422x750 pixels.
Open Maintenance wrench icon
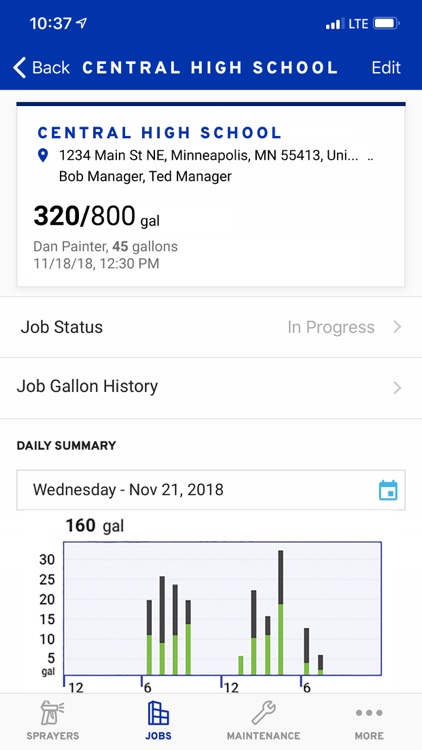[263, 713]
